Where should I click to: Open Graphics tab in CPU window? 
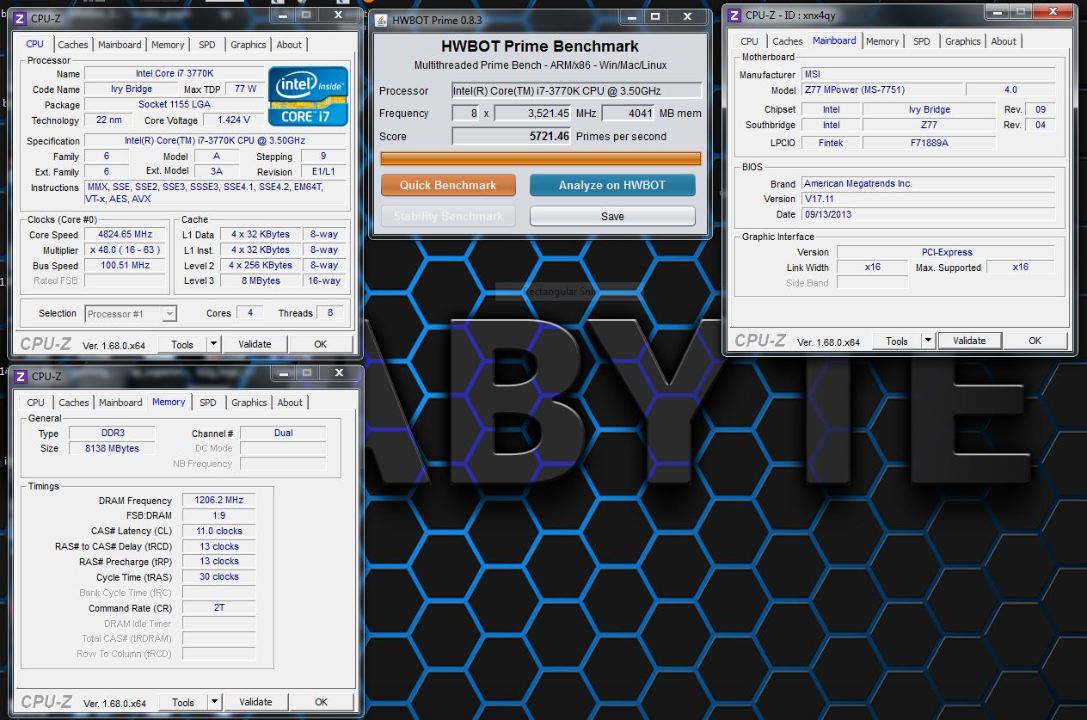coord(248,44)
